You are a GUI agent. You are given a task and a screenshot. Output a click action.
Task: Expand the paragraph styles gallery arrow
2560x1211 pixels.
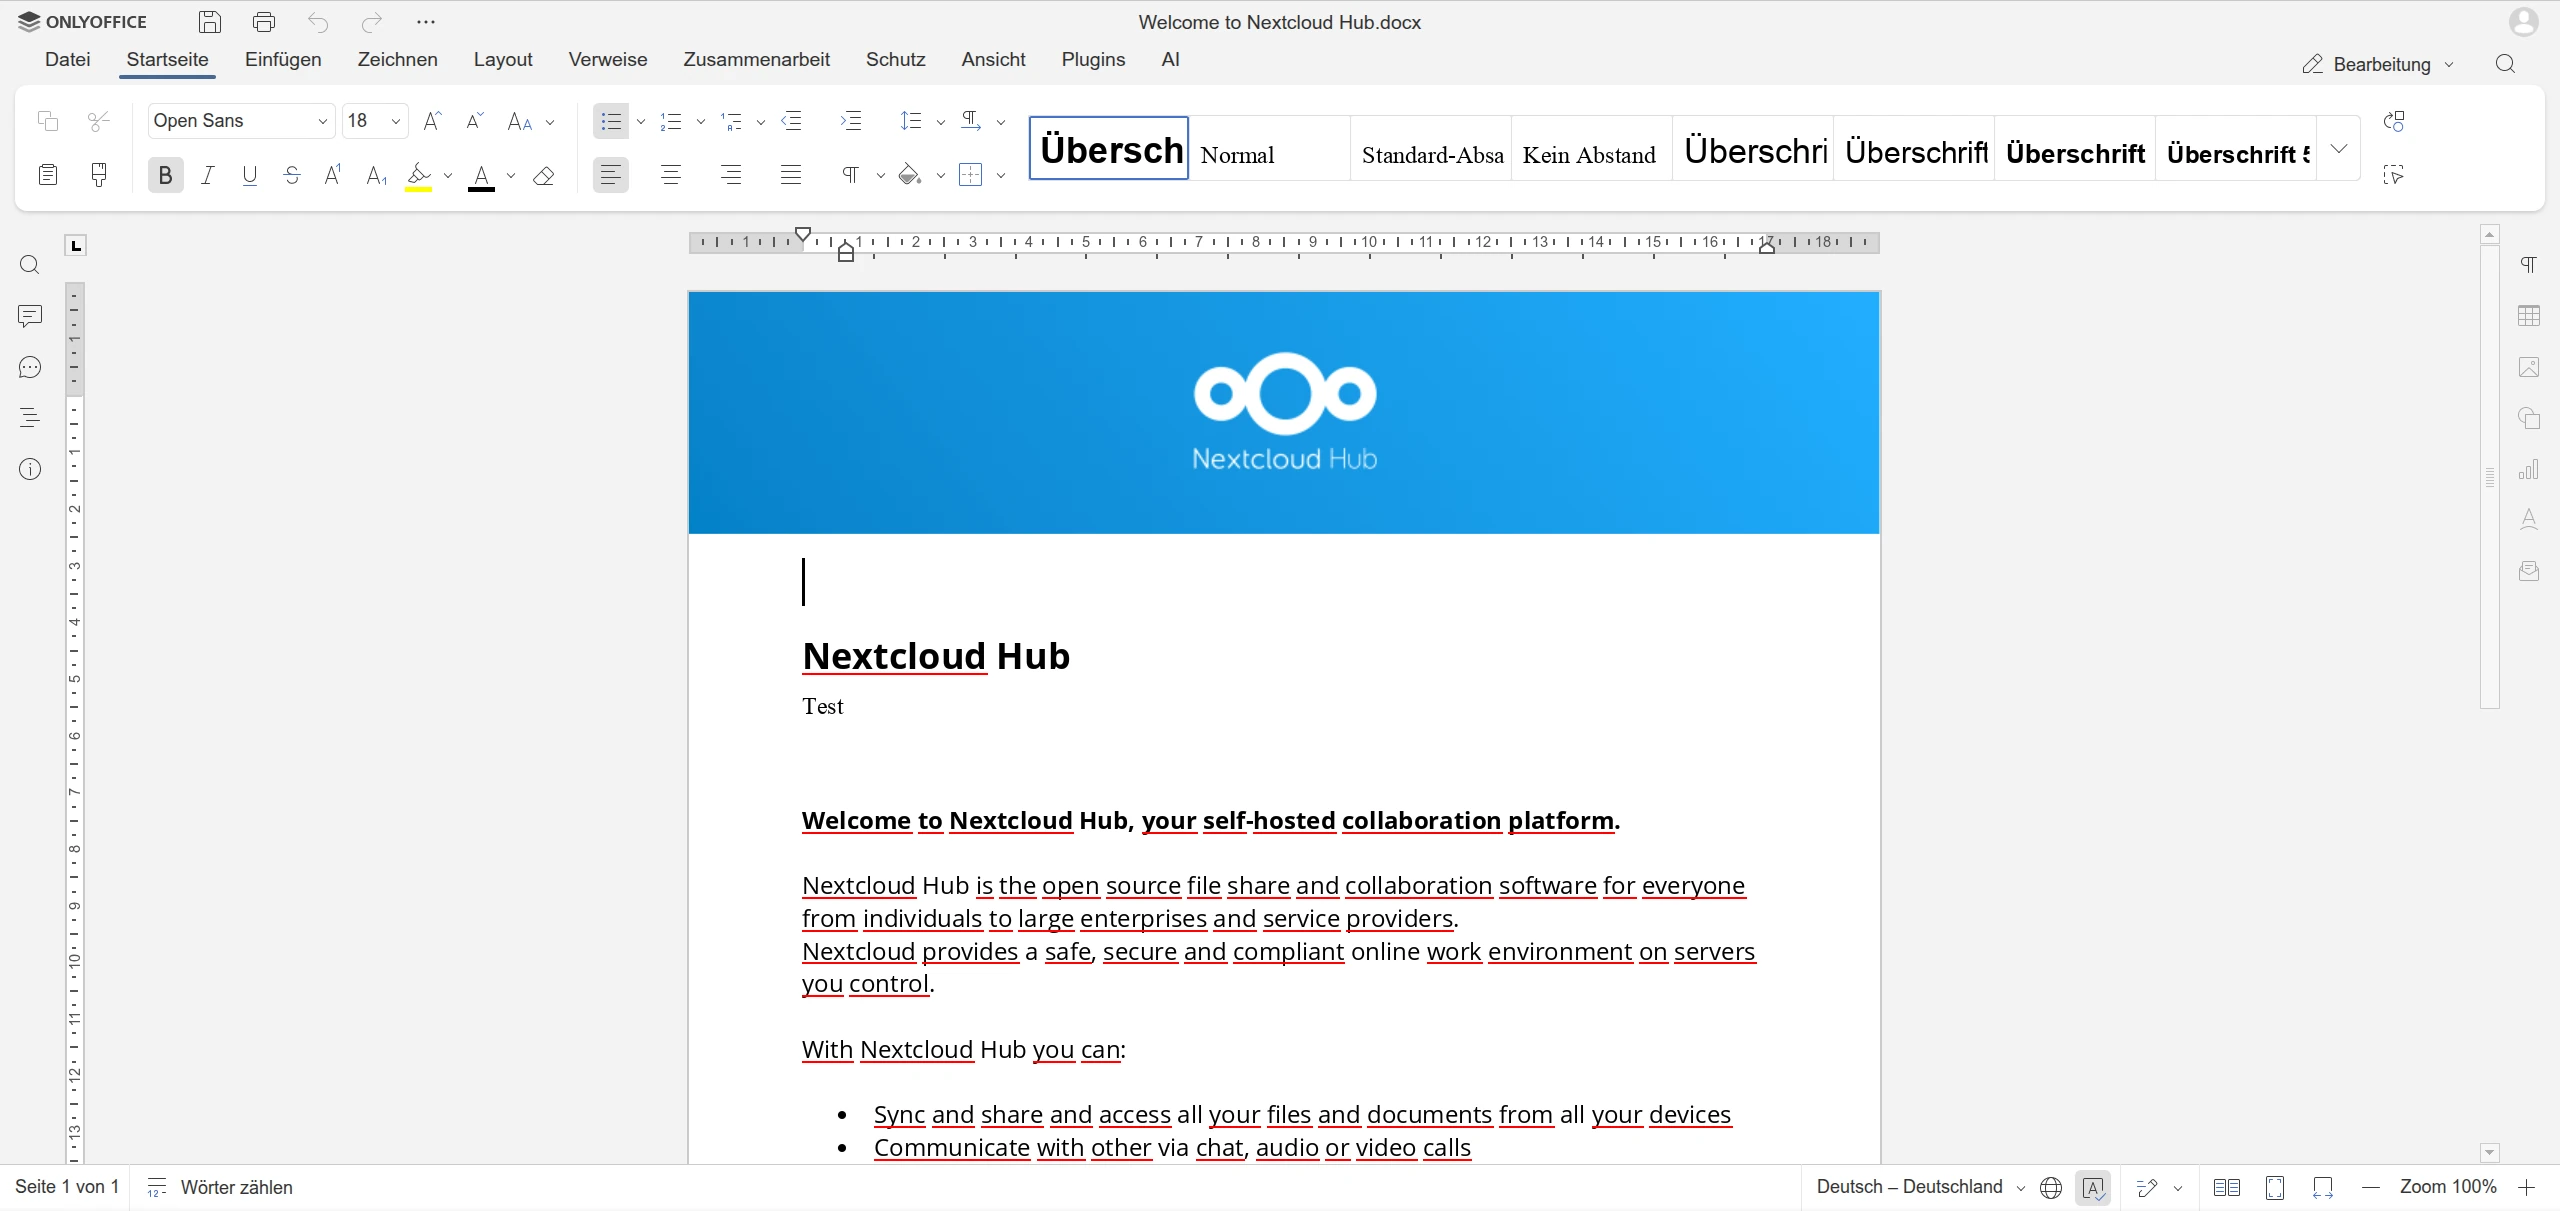pyautogui.click(x=2338, y=149)
